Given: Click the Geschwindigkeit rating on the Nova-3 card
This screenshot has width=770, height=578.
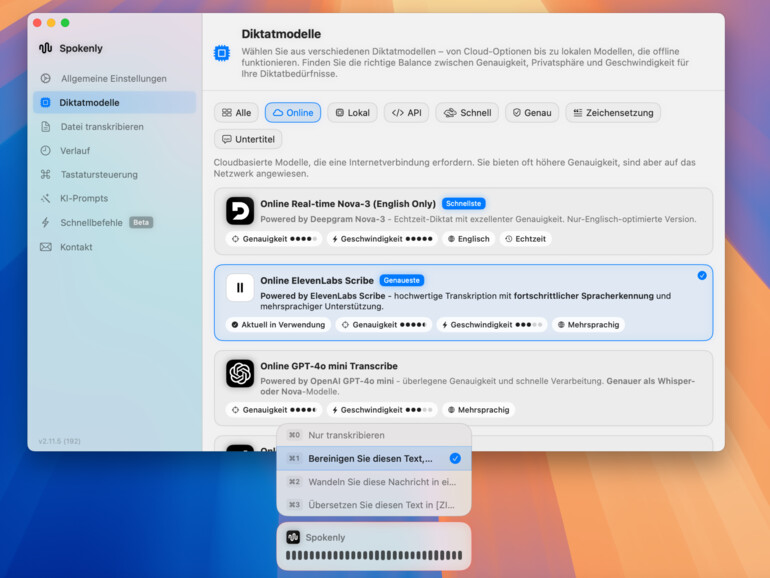Looking at the screenshot, I should click(x=382, y=239).
